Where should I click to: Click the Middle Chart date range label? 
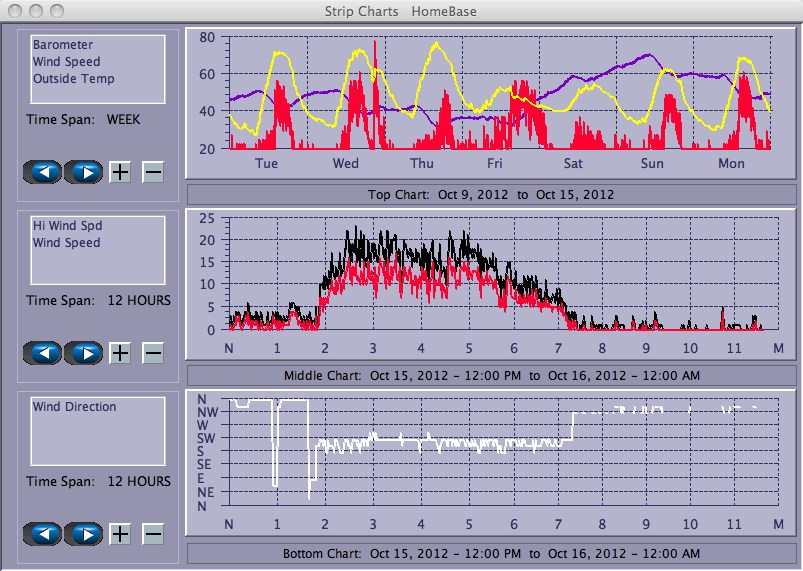pyautogui.click(x=490, y=375)
